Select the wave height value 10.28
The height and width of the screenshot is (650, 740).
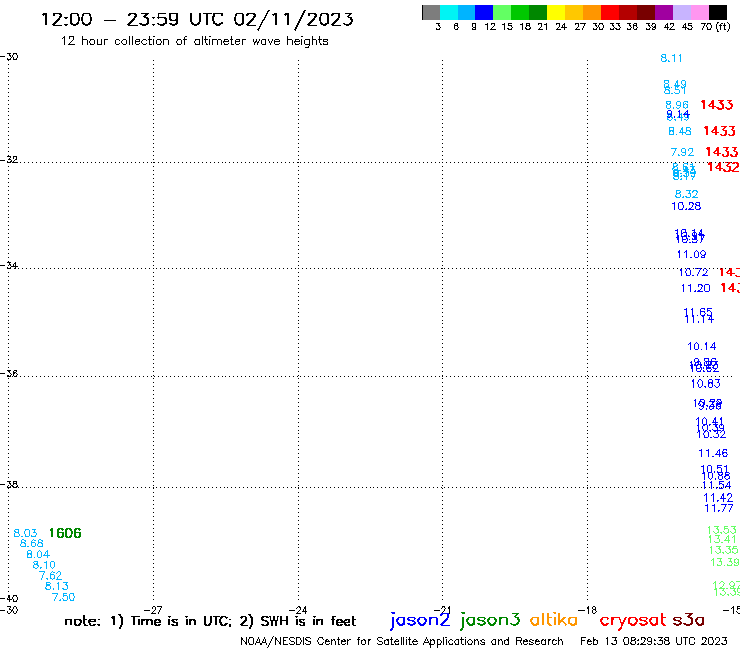(x=686, y=206)
